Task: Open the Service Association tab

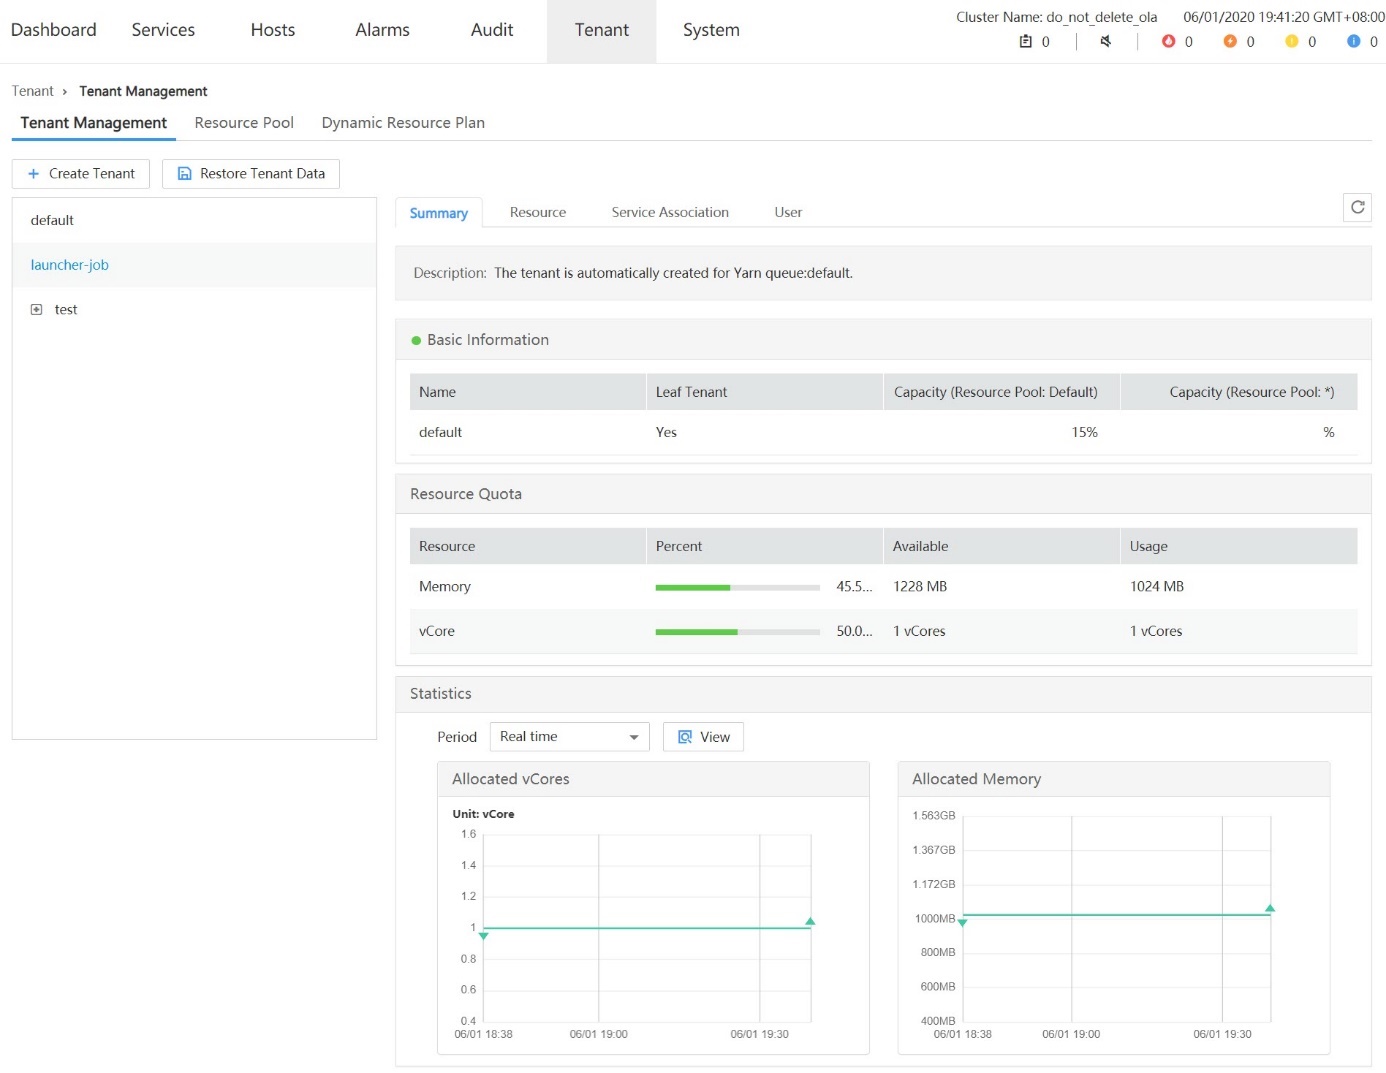Action: click(x=670, y=212)
